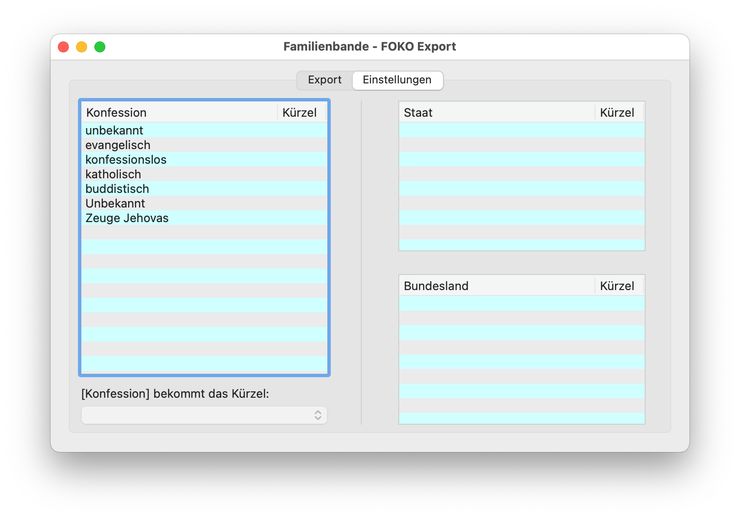Switch to the Export tab

324,80
